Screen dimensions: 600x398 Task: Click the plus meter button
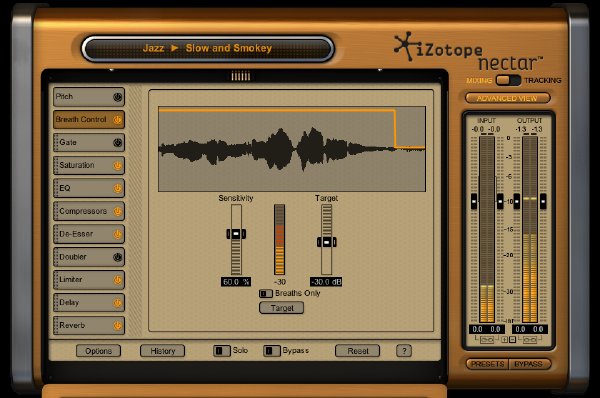click(x=505, y=339)
